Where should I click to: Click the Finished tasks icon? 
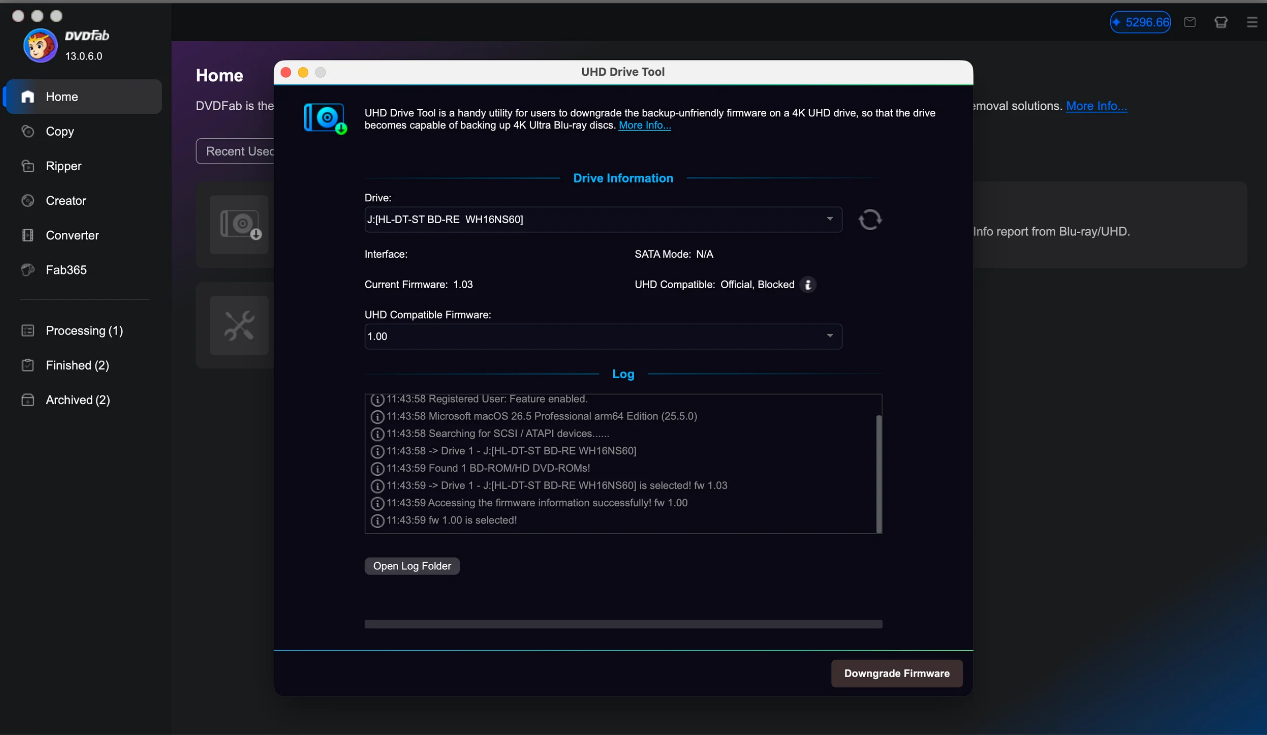[28, 365]
